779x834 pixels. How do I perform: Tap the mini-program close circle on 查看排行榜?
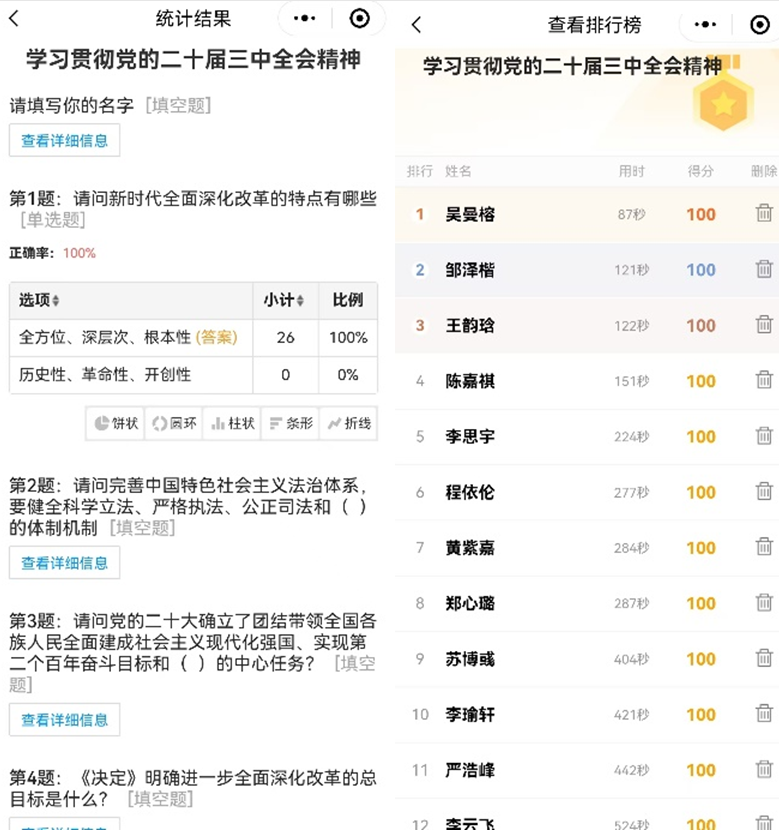coord(758,25)
